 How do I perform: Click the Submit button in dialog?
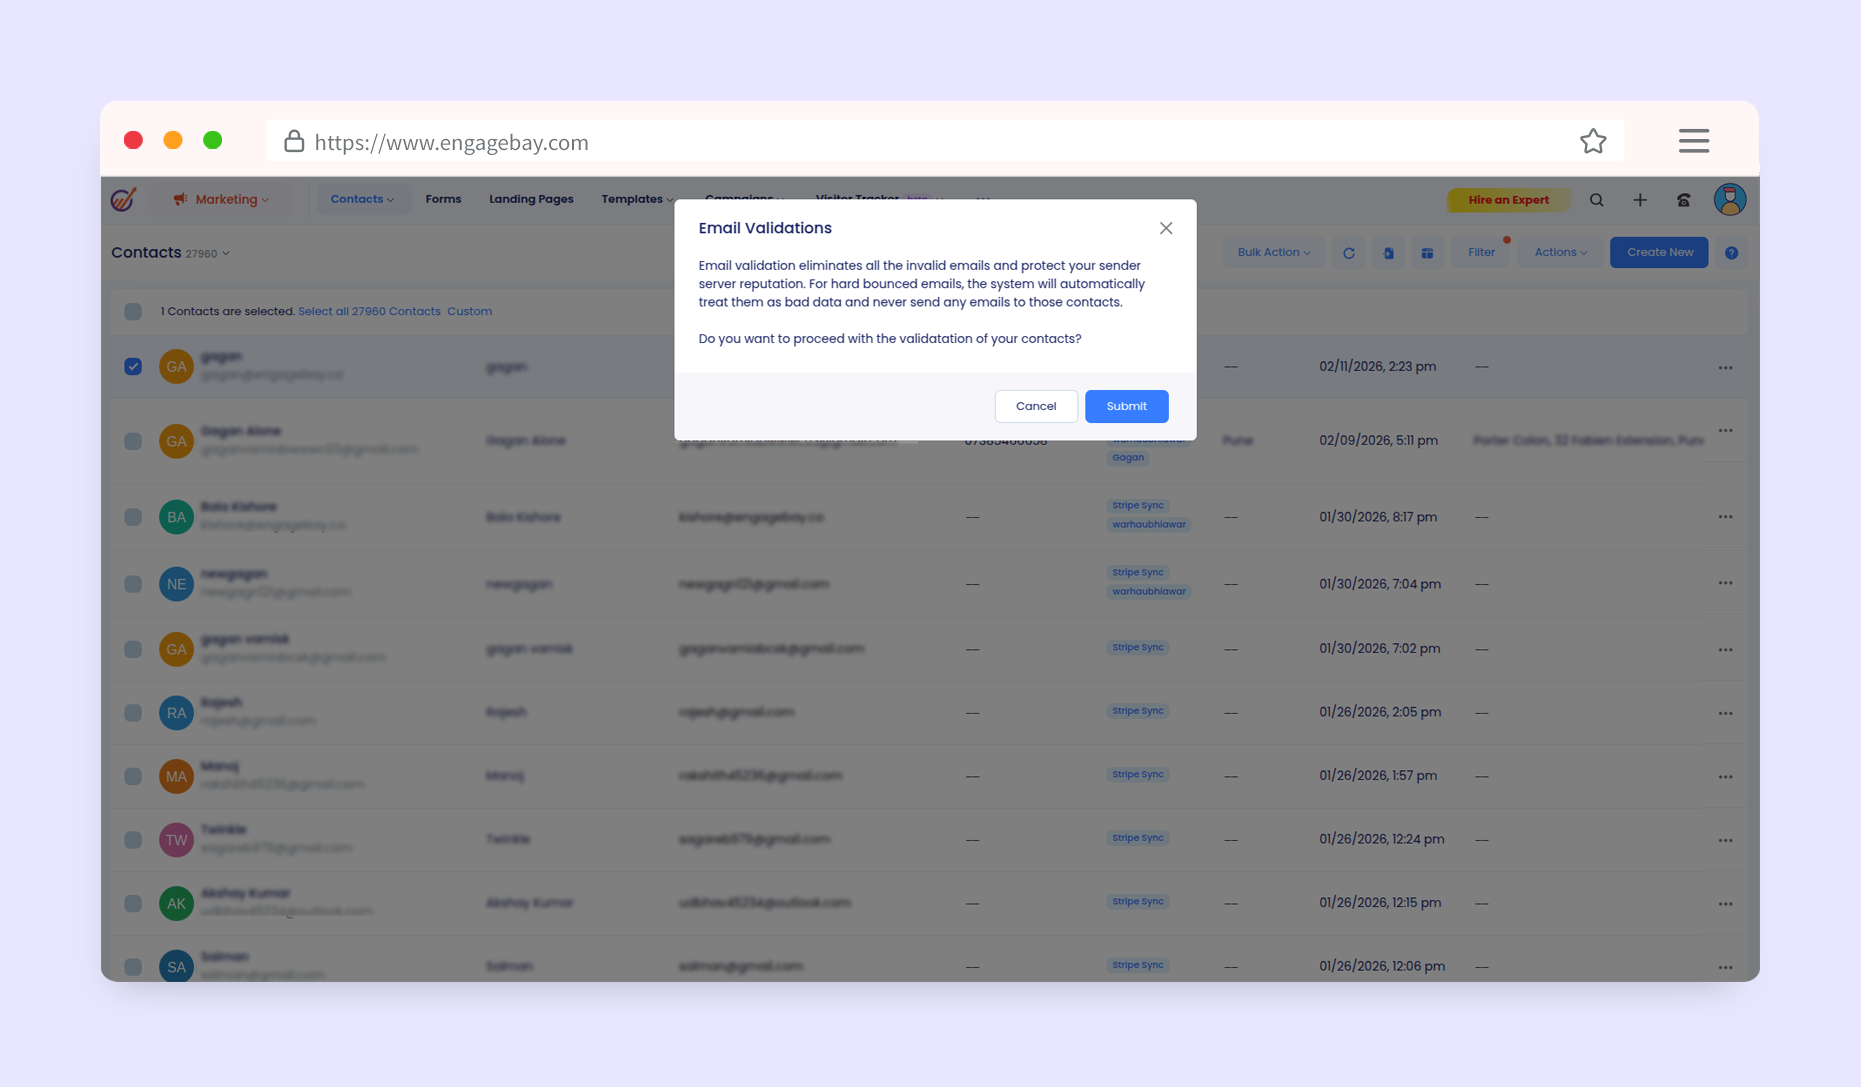click(1126, 406)
